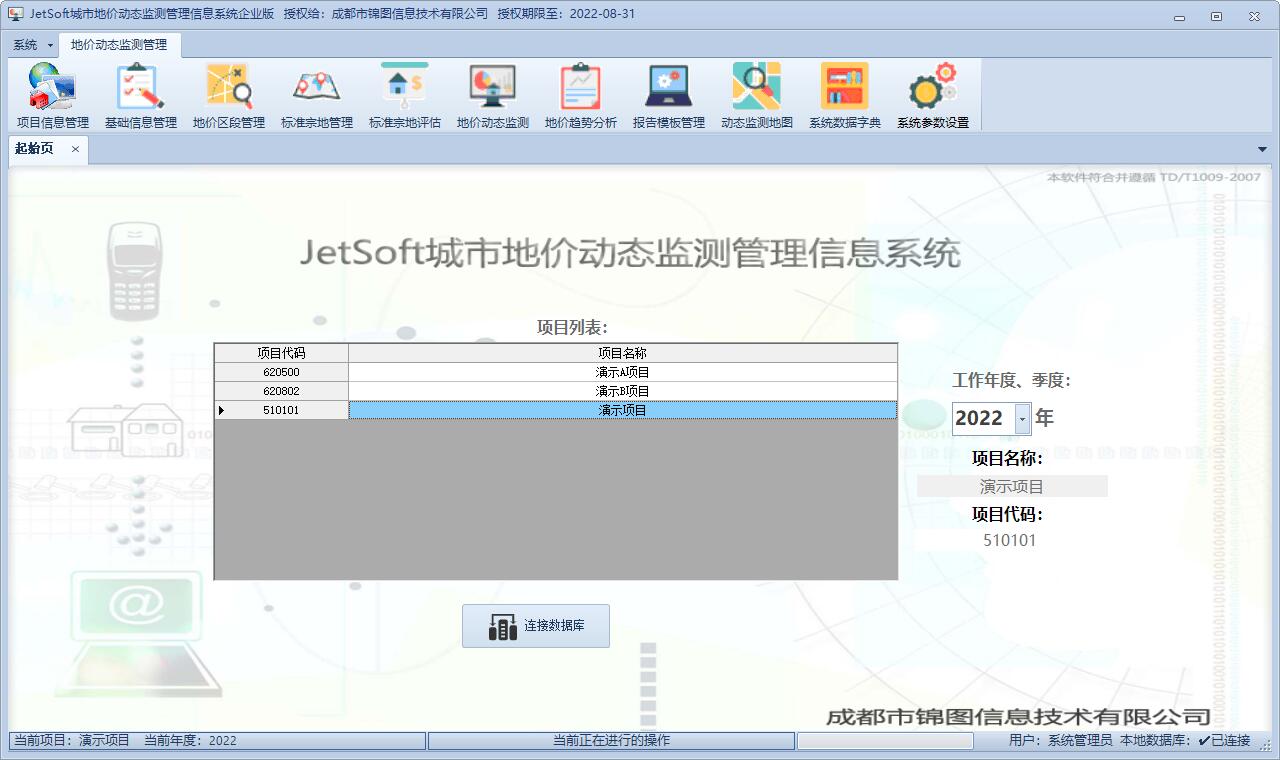The height and width of the screenshot is (760, 1280).
Task: Open 系统参数设置 gears icon
Action: pos(932,96)
